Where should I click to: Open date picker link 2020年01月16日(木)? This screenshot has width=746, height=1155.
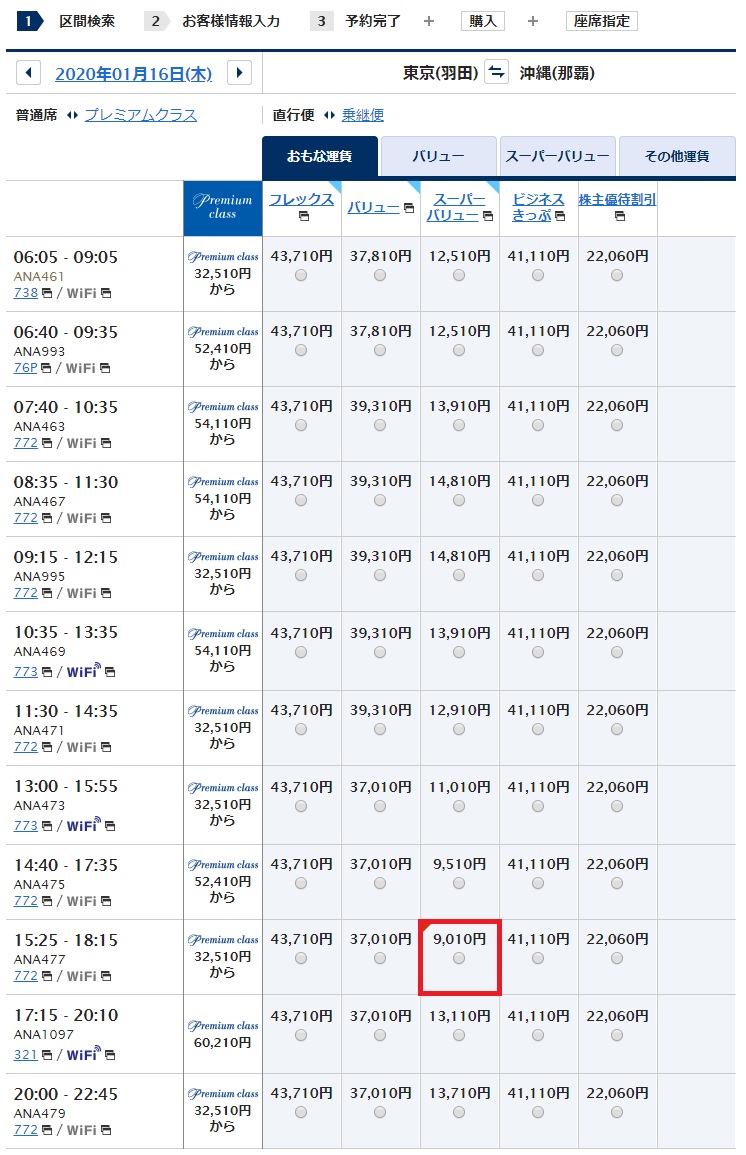coord(133,74)
